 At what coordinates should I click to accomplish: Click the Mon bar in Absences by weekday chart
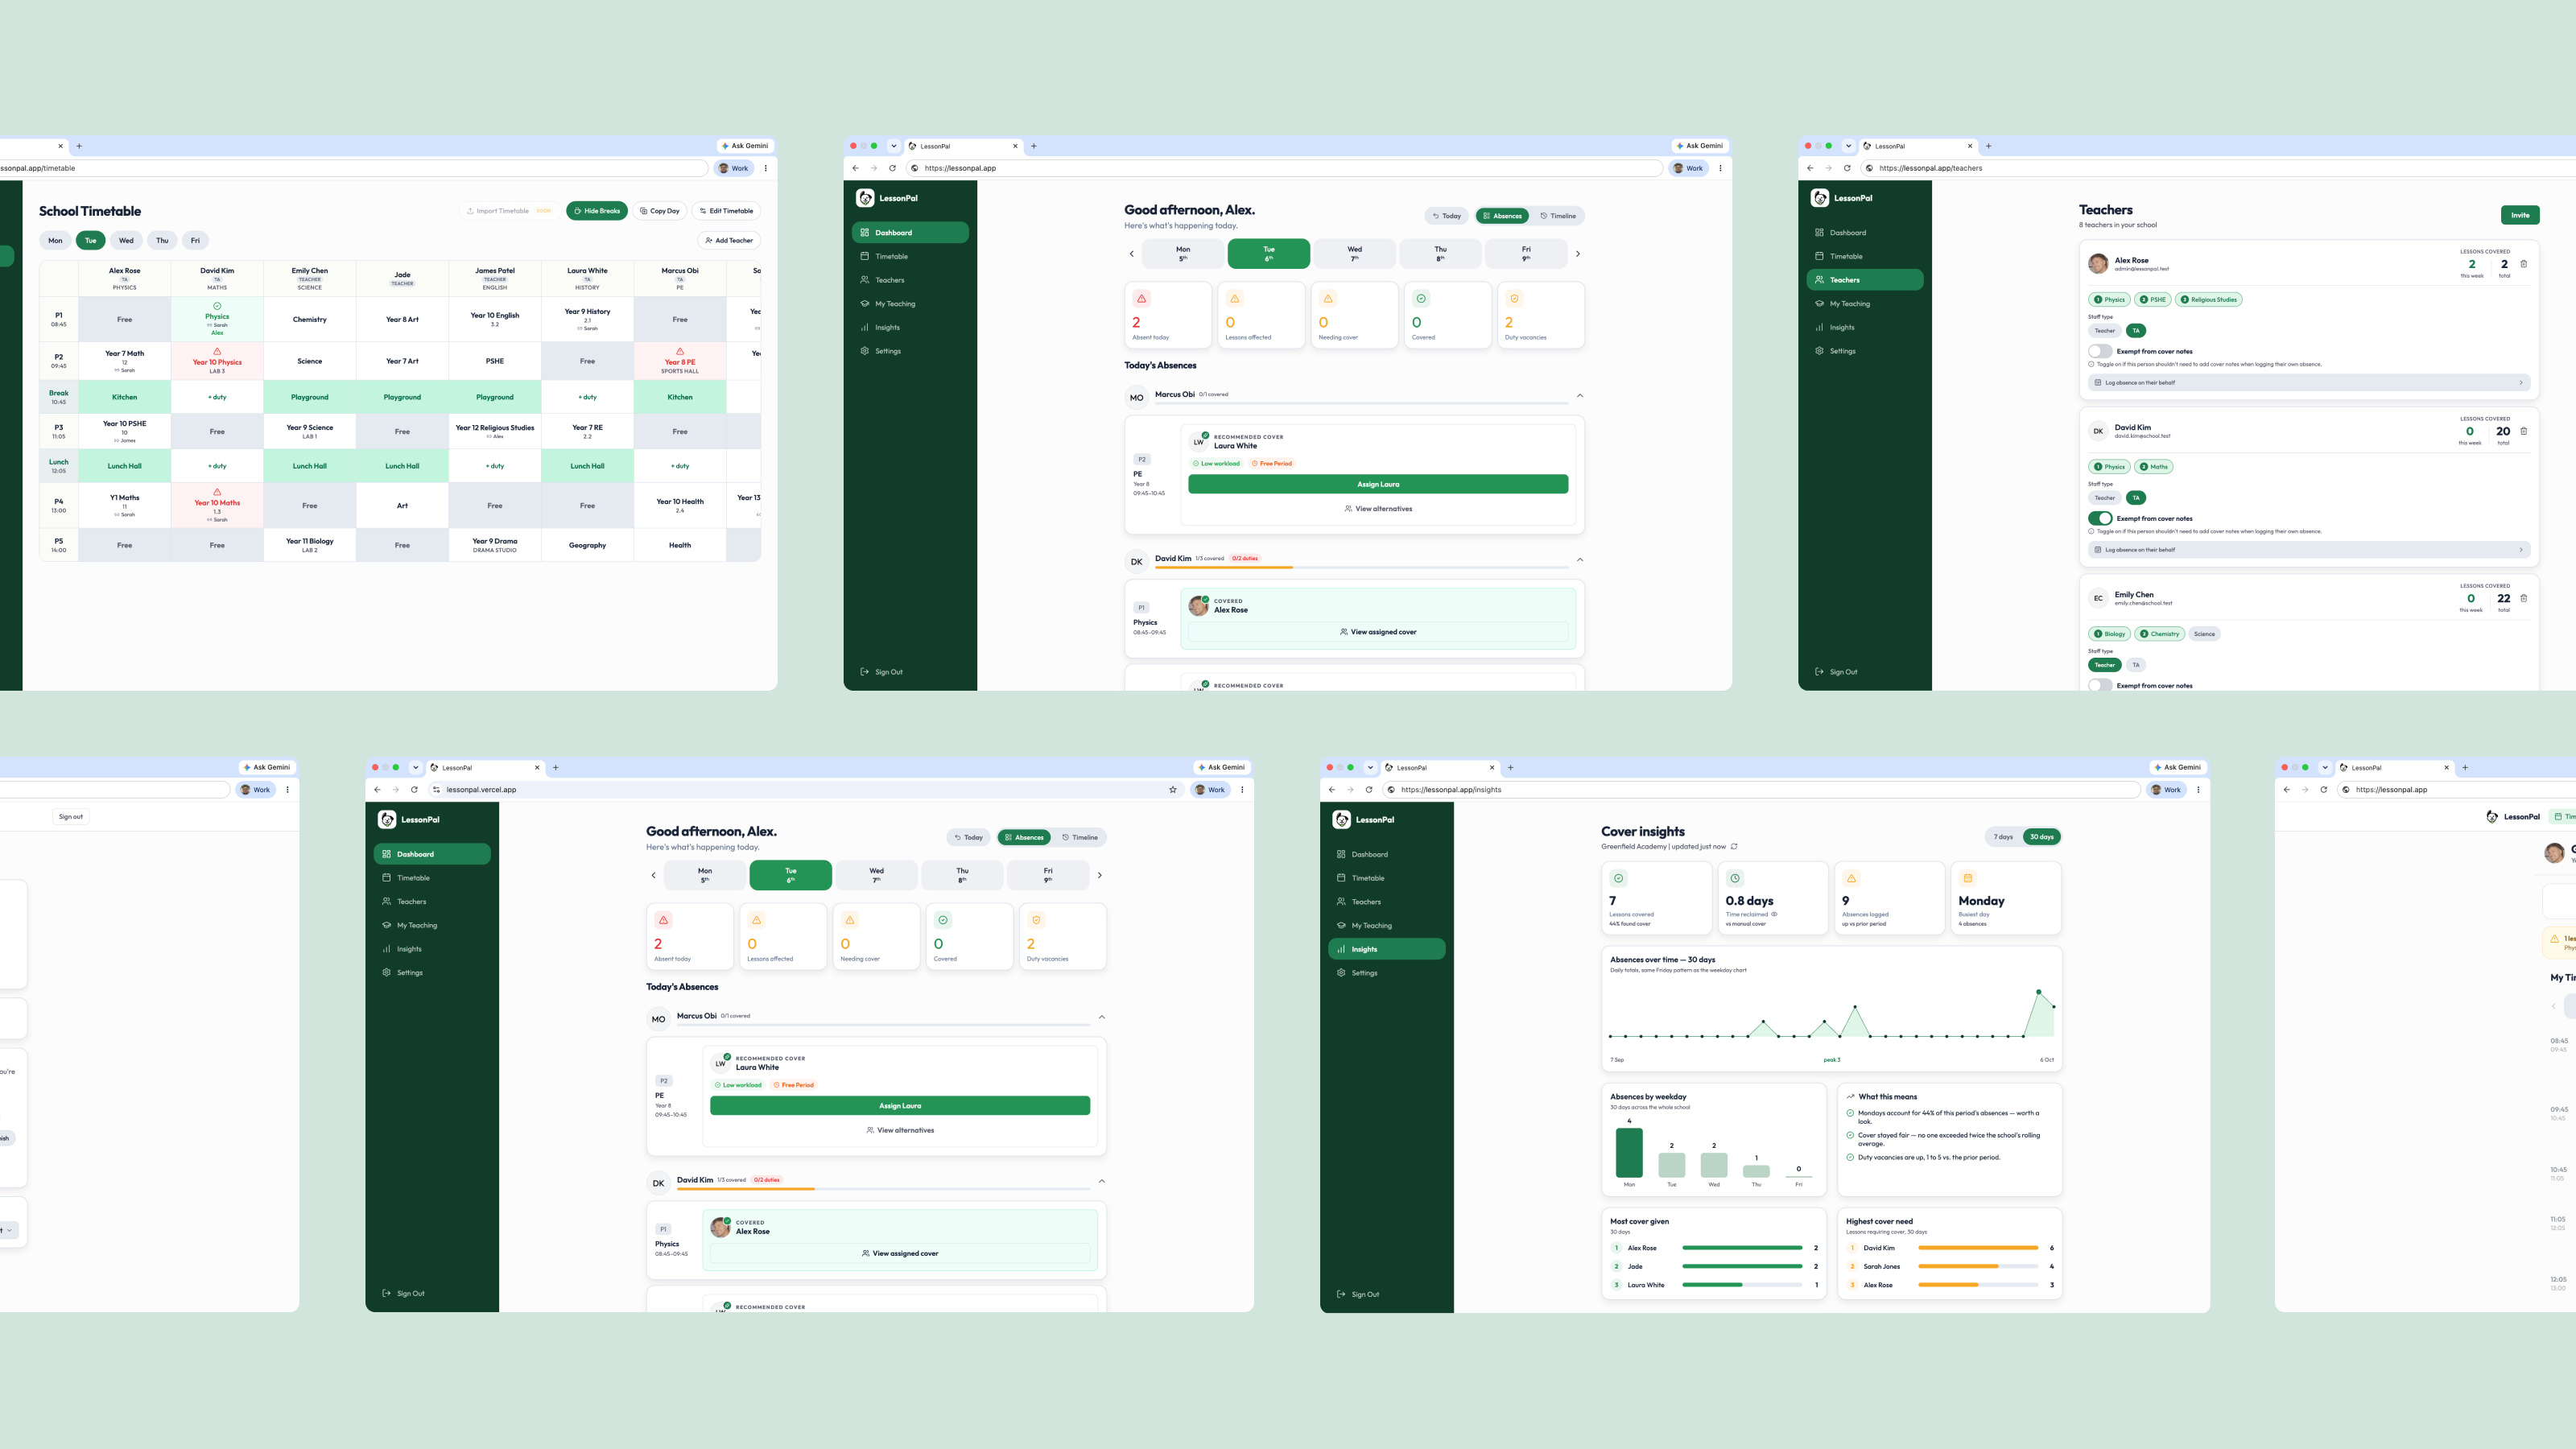tap(1629, 1153)
